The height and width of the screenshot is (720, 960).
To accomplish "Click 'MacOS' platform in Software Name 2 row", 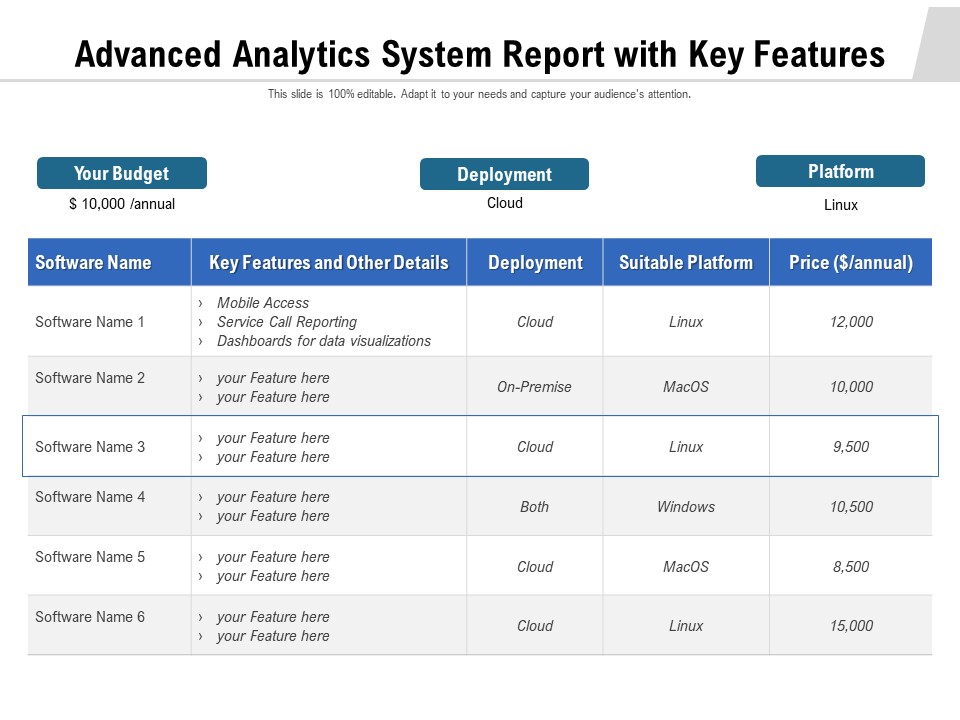I will (686, 387).
